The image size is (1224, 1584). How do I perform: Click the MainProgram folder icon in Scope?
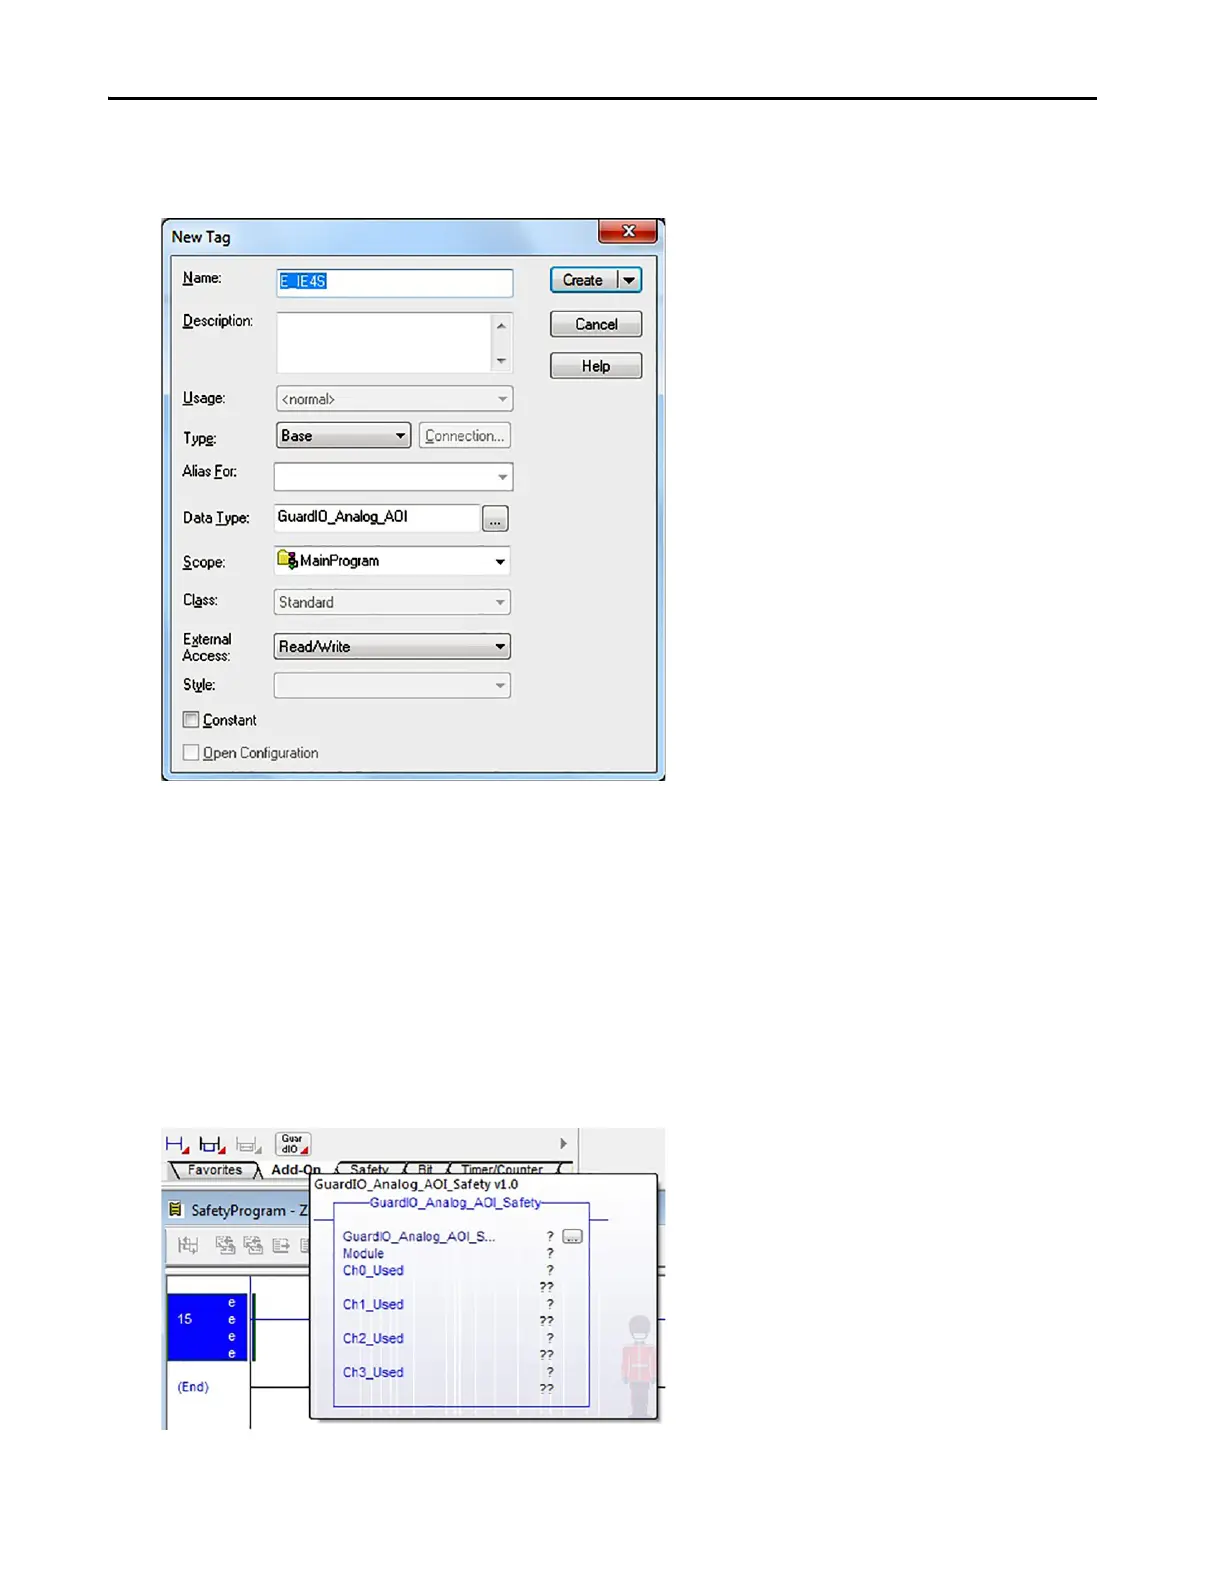(x=287, y=560)
